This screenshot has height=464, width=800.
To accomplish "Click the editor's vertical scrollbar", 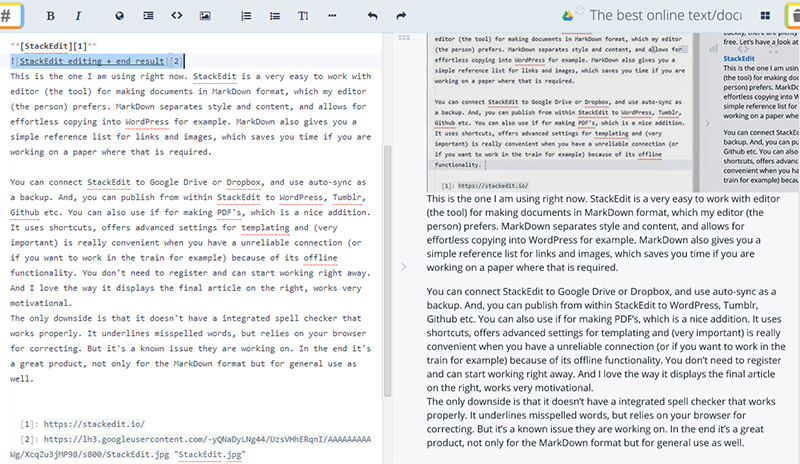I will click(386, 250).
